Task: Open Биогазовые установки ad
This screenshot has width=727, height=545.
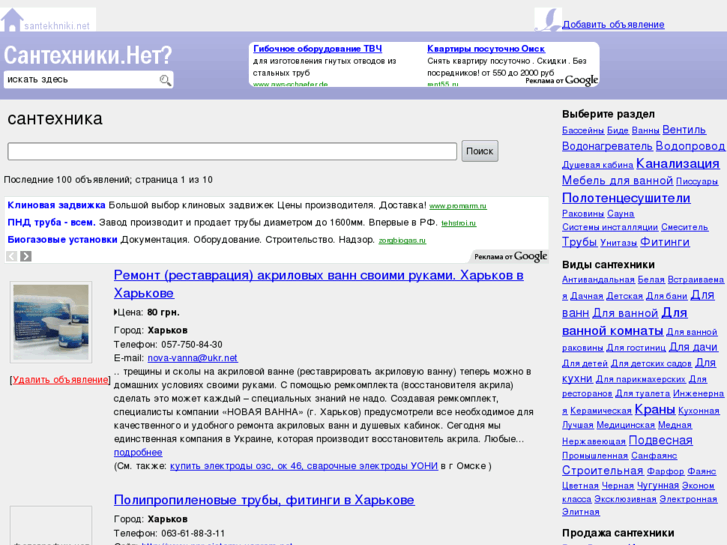Action: click(63, 240)
